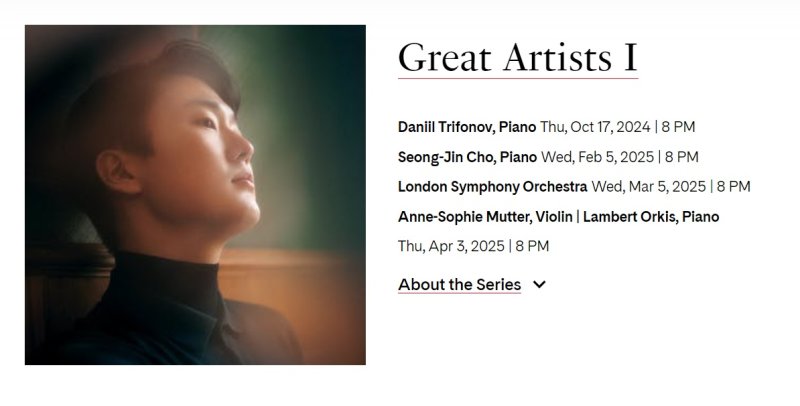This screenshot has height=406, width=800.
Task: Click the Thu, Apr 3, 2025 date
Action: (451, 246)
